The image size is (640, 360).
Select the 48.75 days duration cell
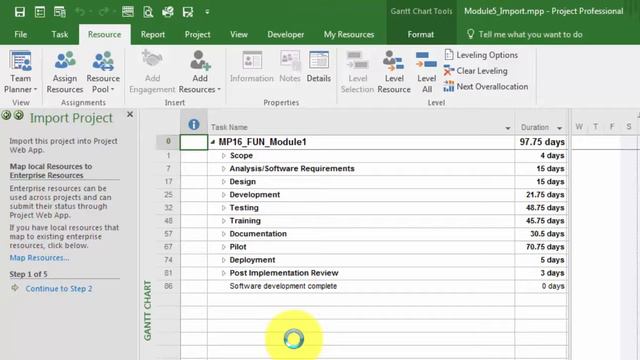[541, 208]
